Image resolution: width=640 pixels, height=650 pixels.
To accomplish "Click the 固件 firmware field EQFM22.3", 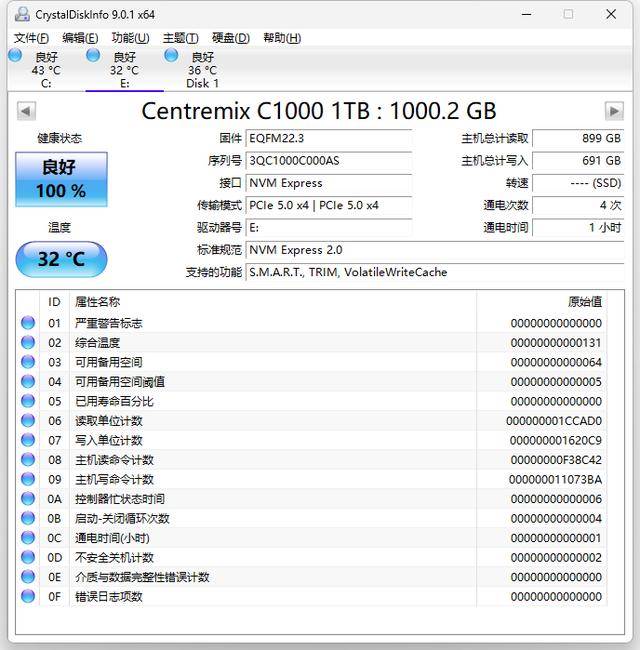I will [x=329, y=139].
